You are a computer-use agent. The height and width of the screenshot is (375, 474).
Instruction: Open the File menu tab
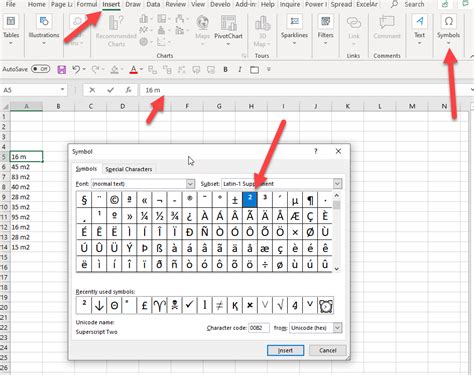pos(11,4)
